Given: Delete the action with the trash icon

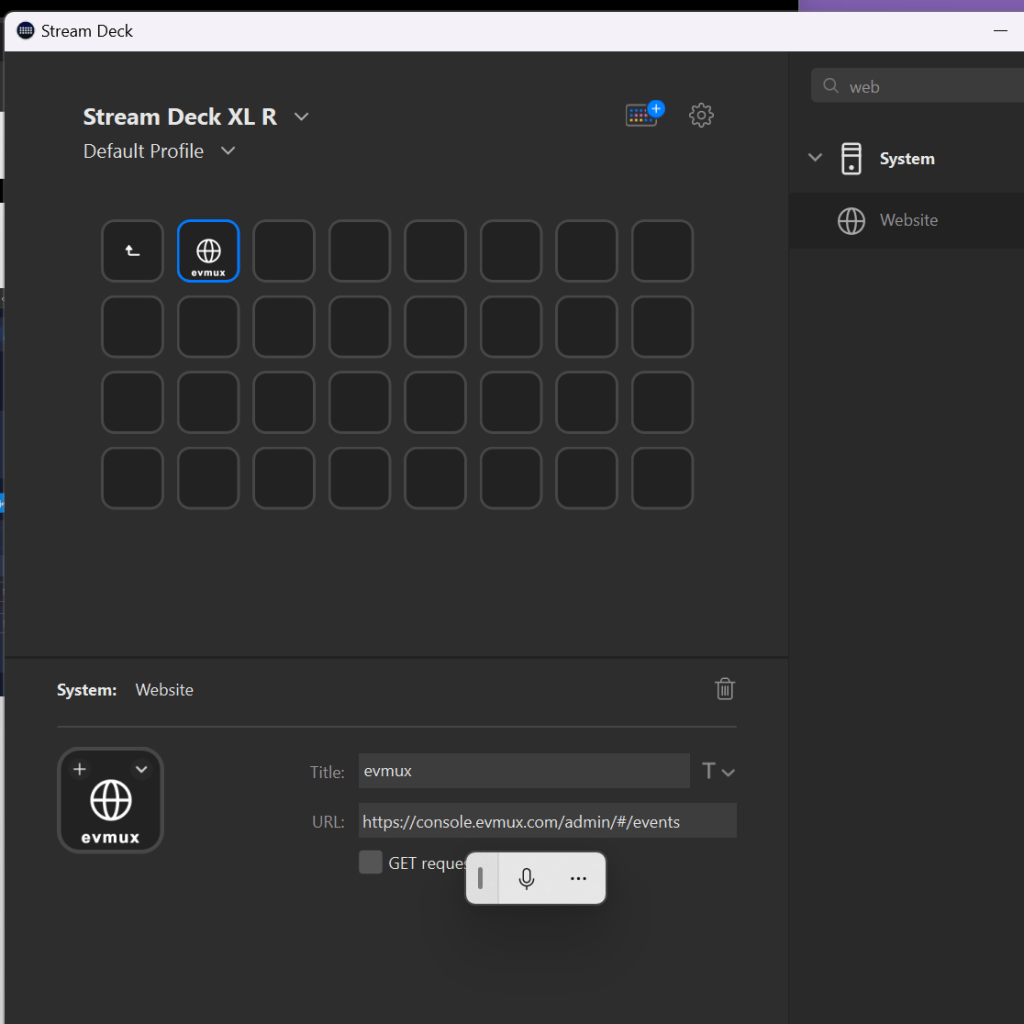Looking at the screenshot, I should point(724,689).
